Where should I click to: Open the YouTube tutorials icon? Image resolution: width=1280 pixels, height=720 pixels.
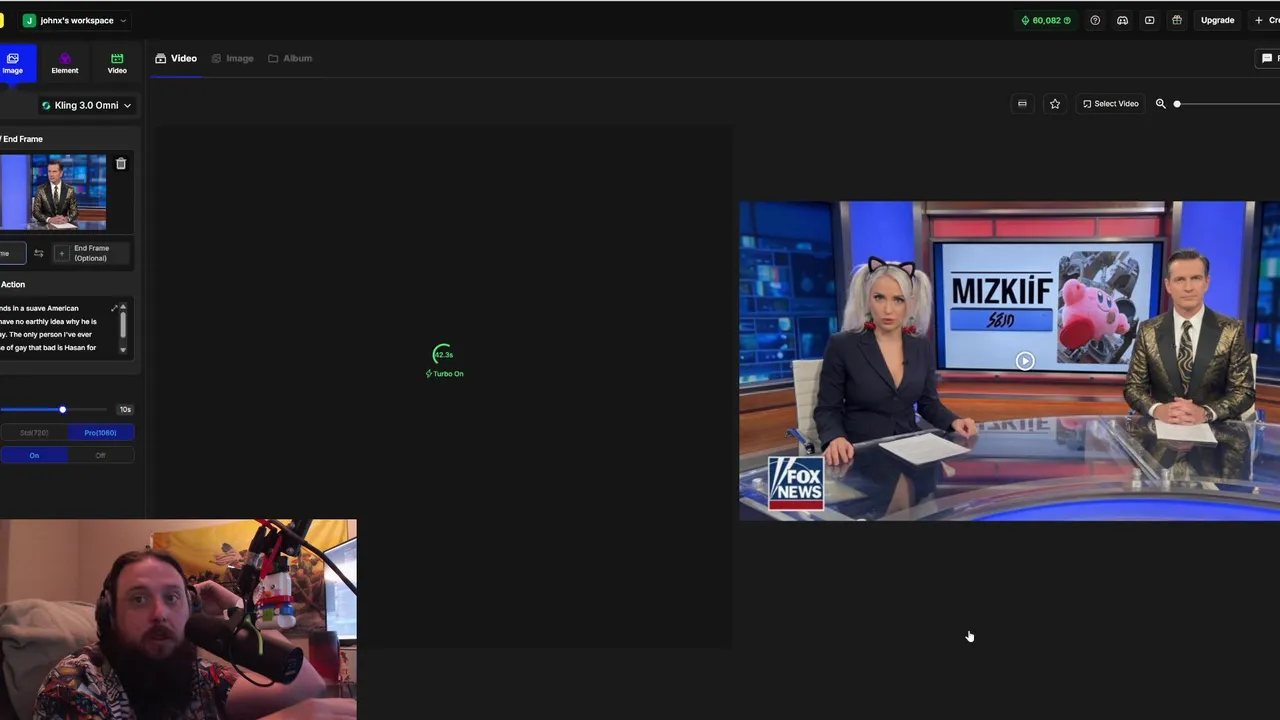click(1149, 20)
